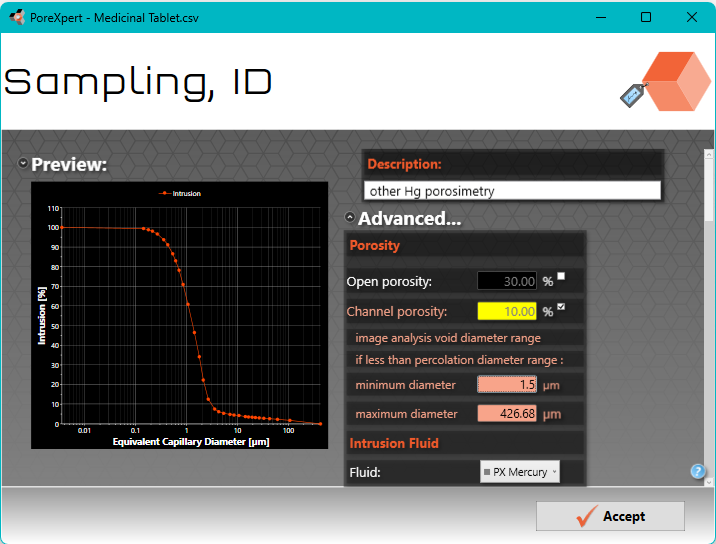Collapse the Preview section
Screen dimensions: 716x544
(x=22, y=163)
